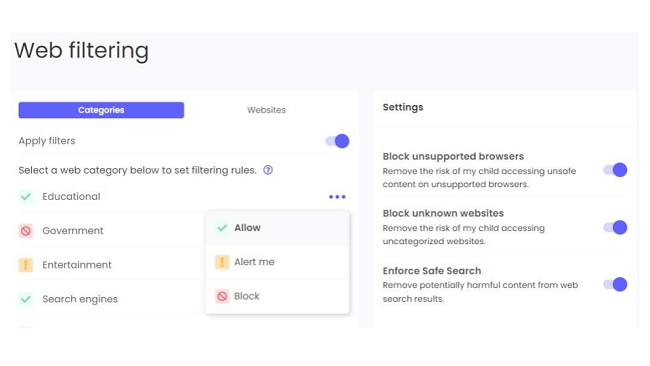Click 'Remove potentially harmful content' description text
Screen dimensions: 650x366
point(480,292)
